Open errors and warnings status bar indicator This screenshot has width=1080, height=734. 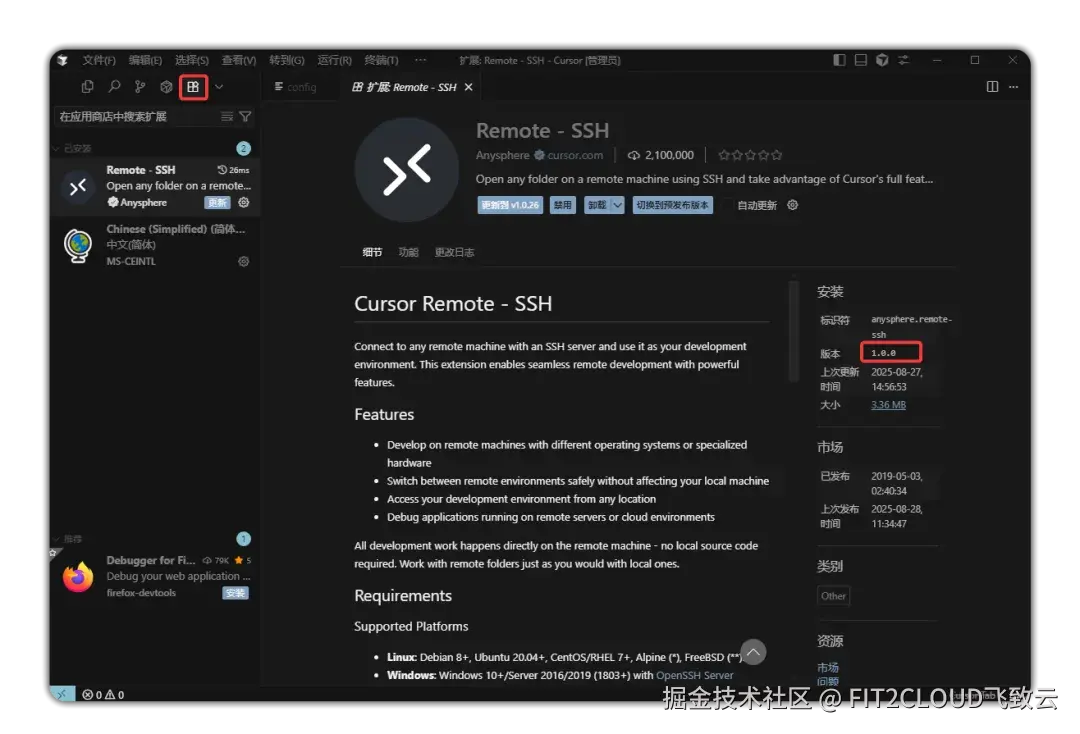103,695
